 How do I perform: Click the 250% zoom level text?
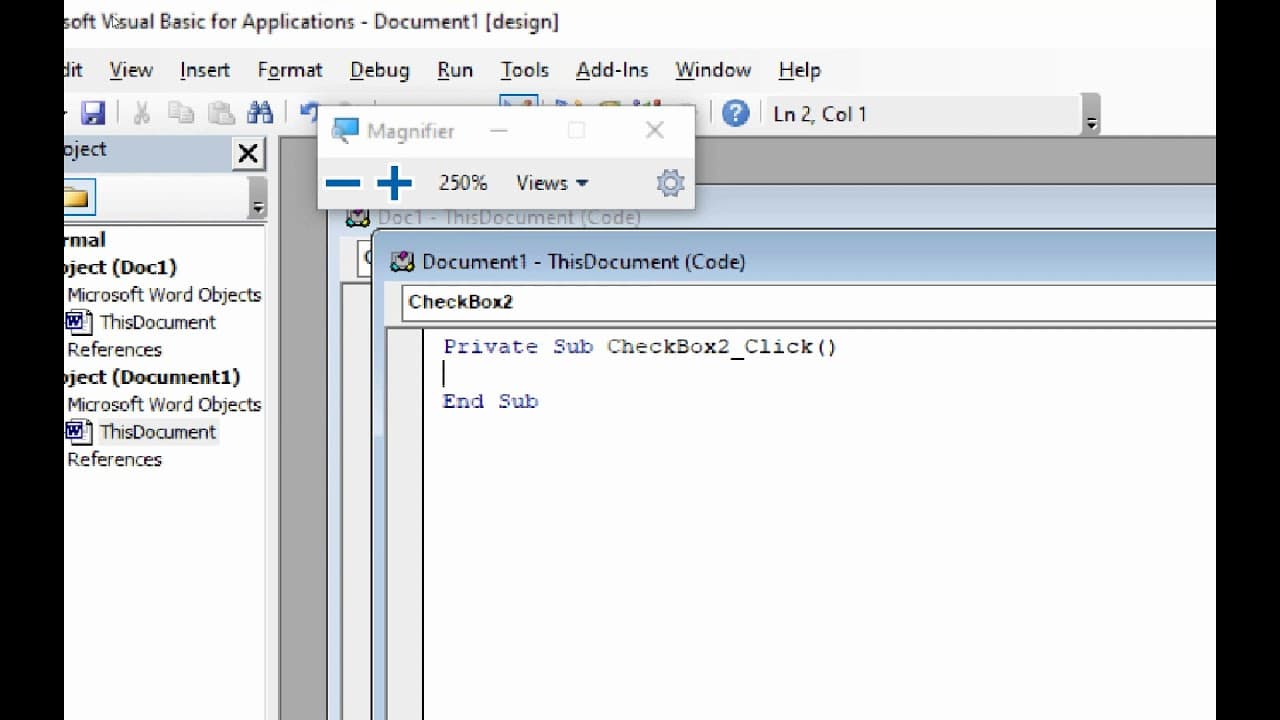(463, 183)
